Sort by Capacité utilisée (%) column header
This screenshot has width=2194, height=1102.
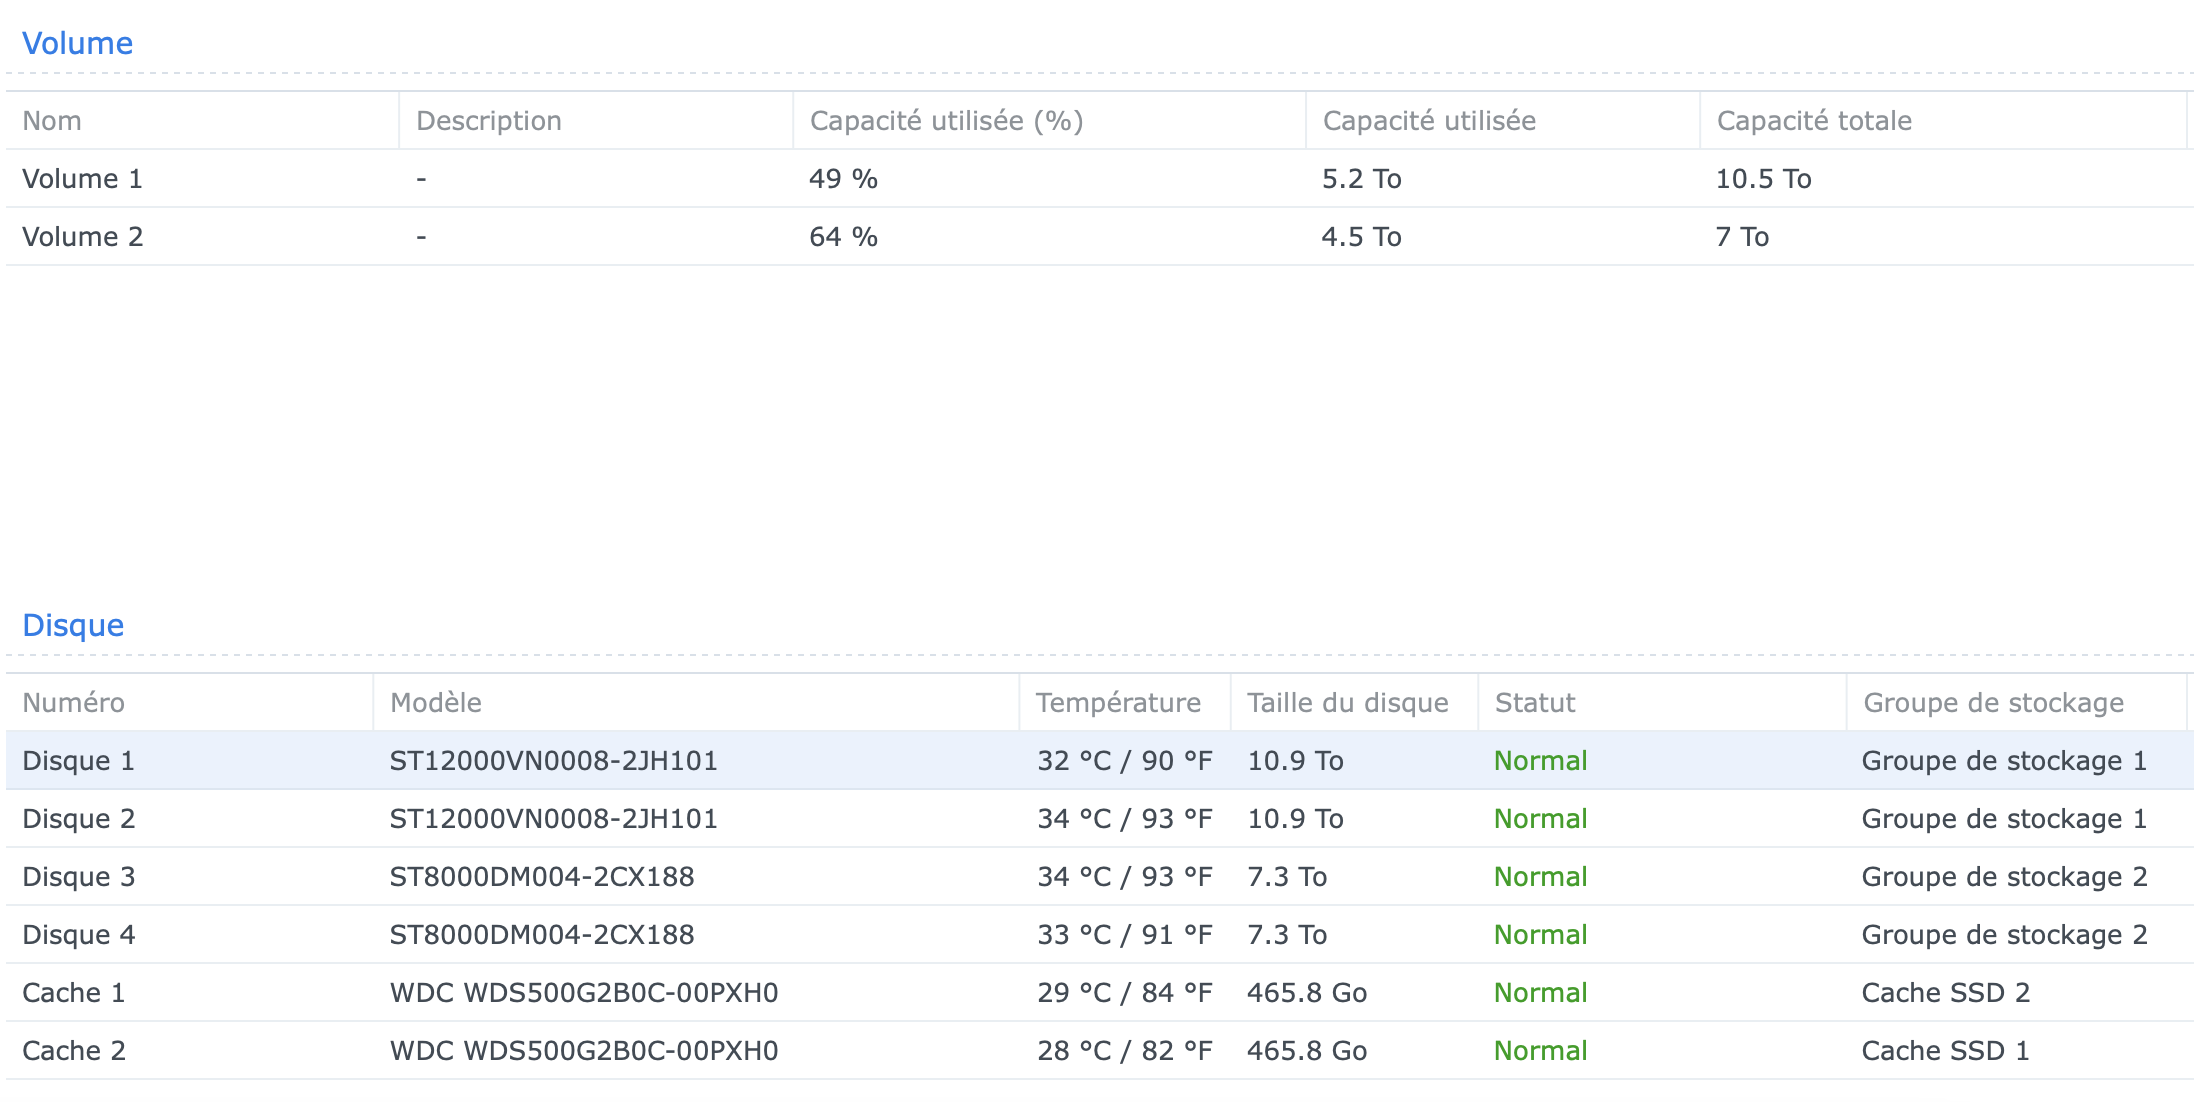pos(945,121)
